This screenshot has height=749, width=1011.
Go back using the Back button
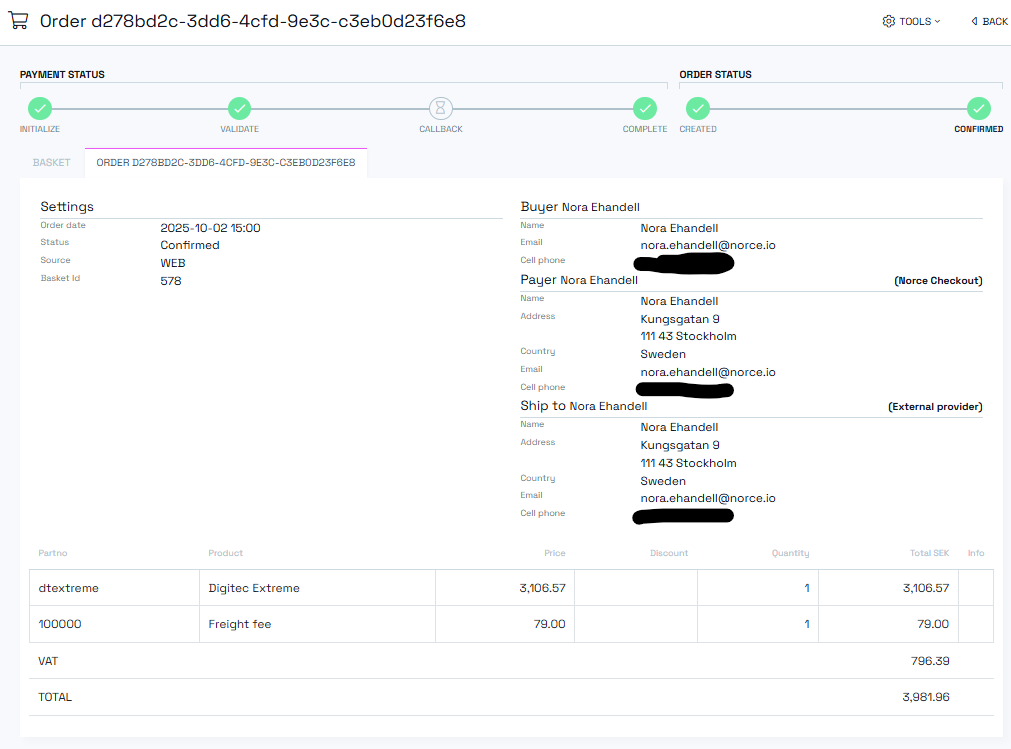click(x=989, y=21)
